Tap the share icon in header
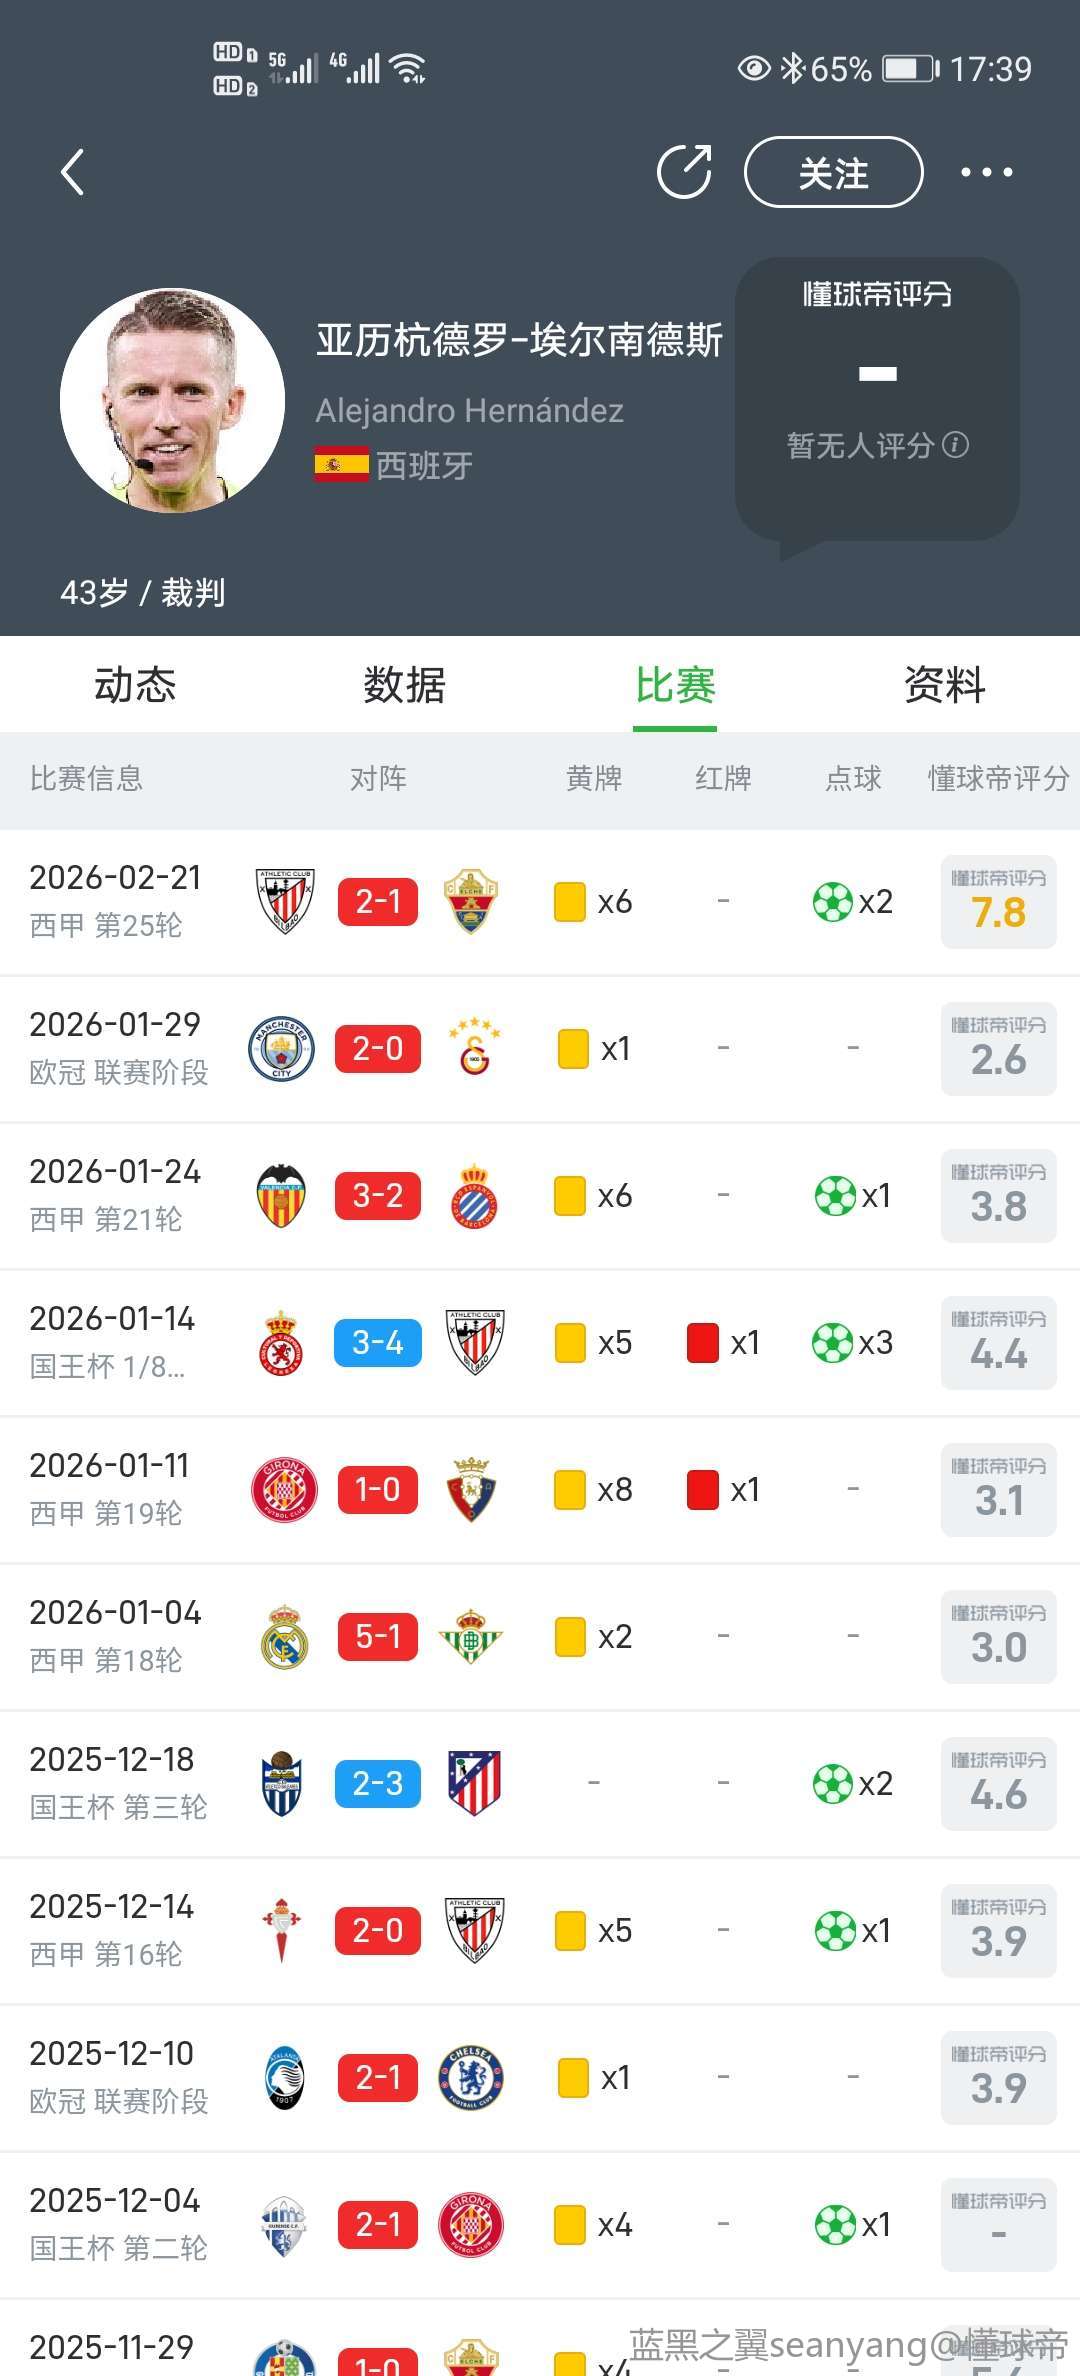1080x2376 pixels. 684,172
